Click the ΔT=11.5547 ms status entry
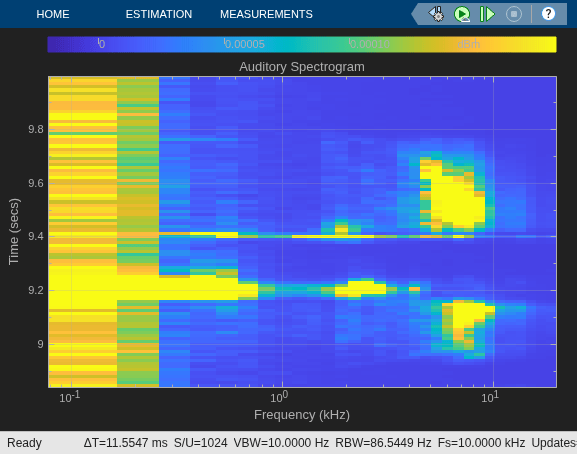The width and height of the screenshot is (577, 454). point(125,443)
